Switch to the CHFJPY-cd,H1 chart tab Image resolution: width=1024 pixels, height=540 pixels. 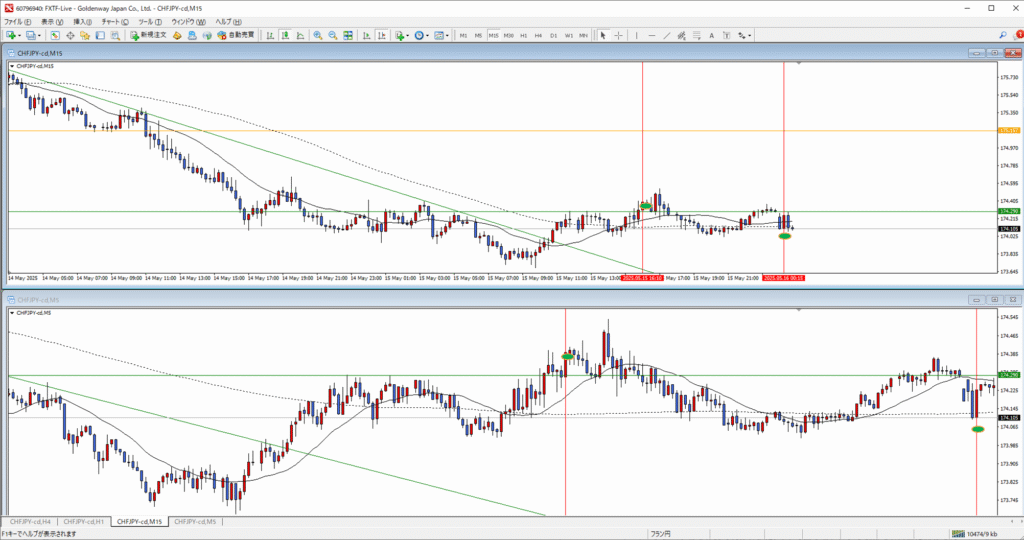pyautogui.click(x=84, y=521)
